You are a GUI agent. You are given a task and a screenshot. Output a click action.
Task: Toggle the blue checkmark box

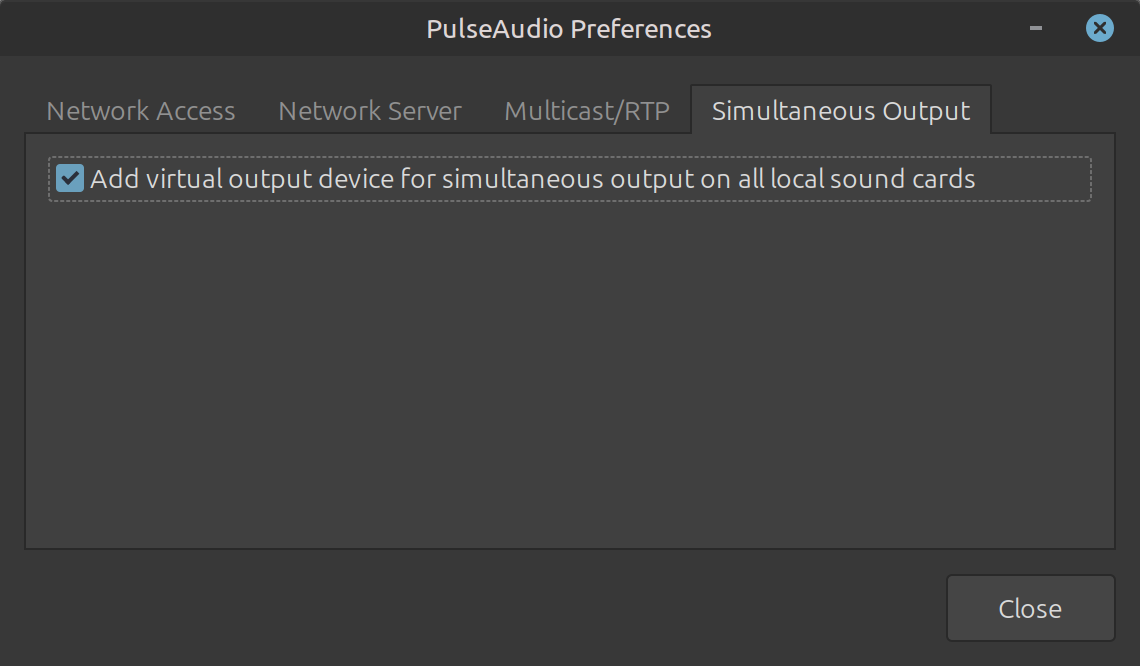[70, 179]
